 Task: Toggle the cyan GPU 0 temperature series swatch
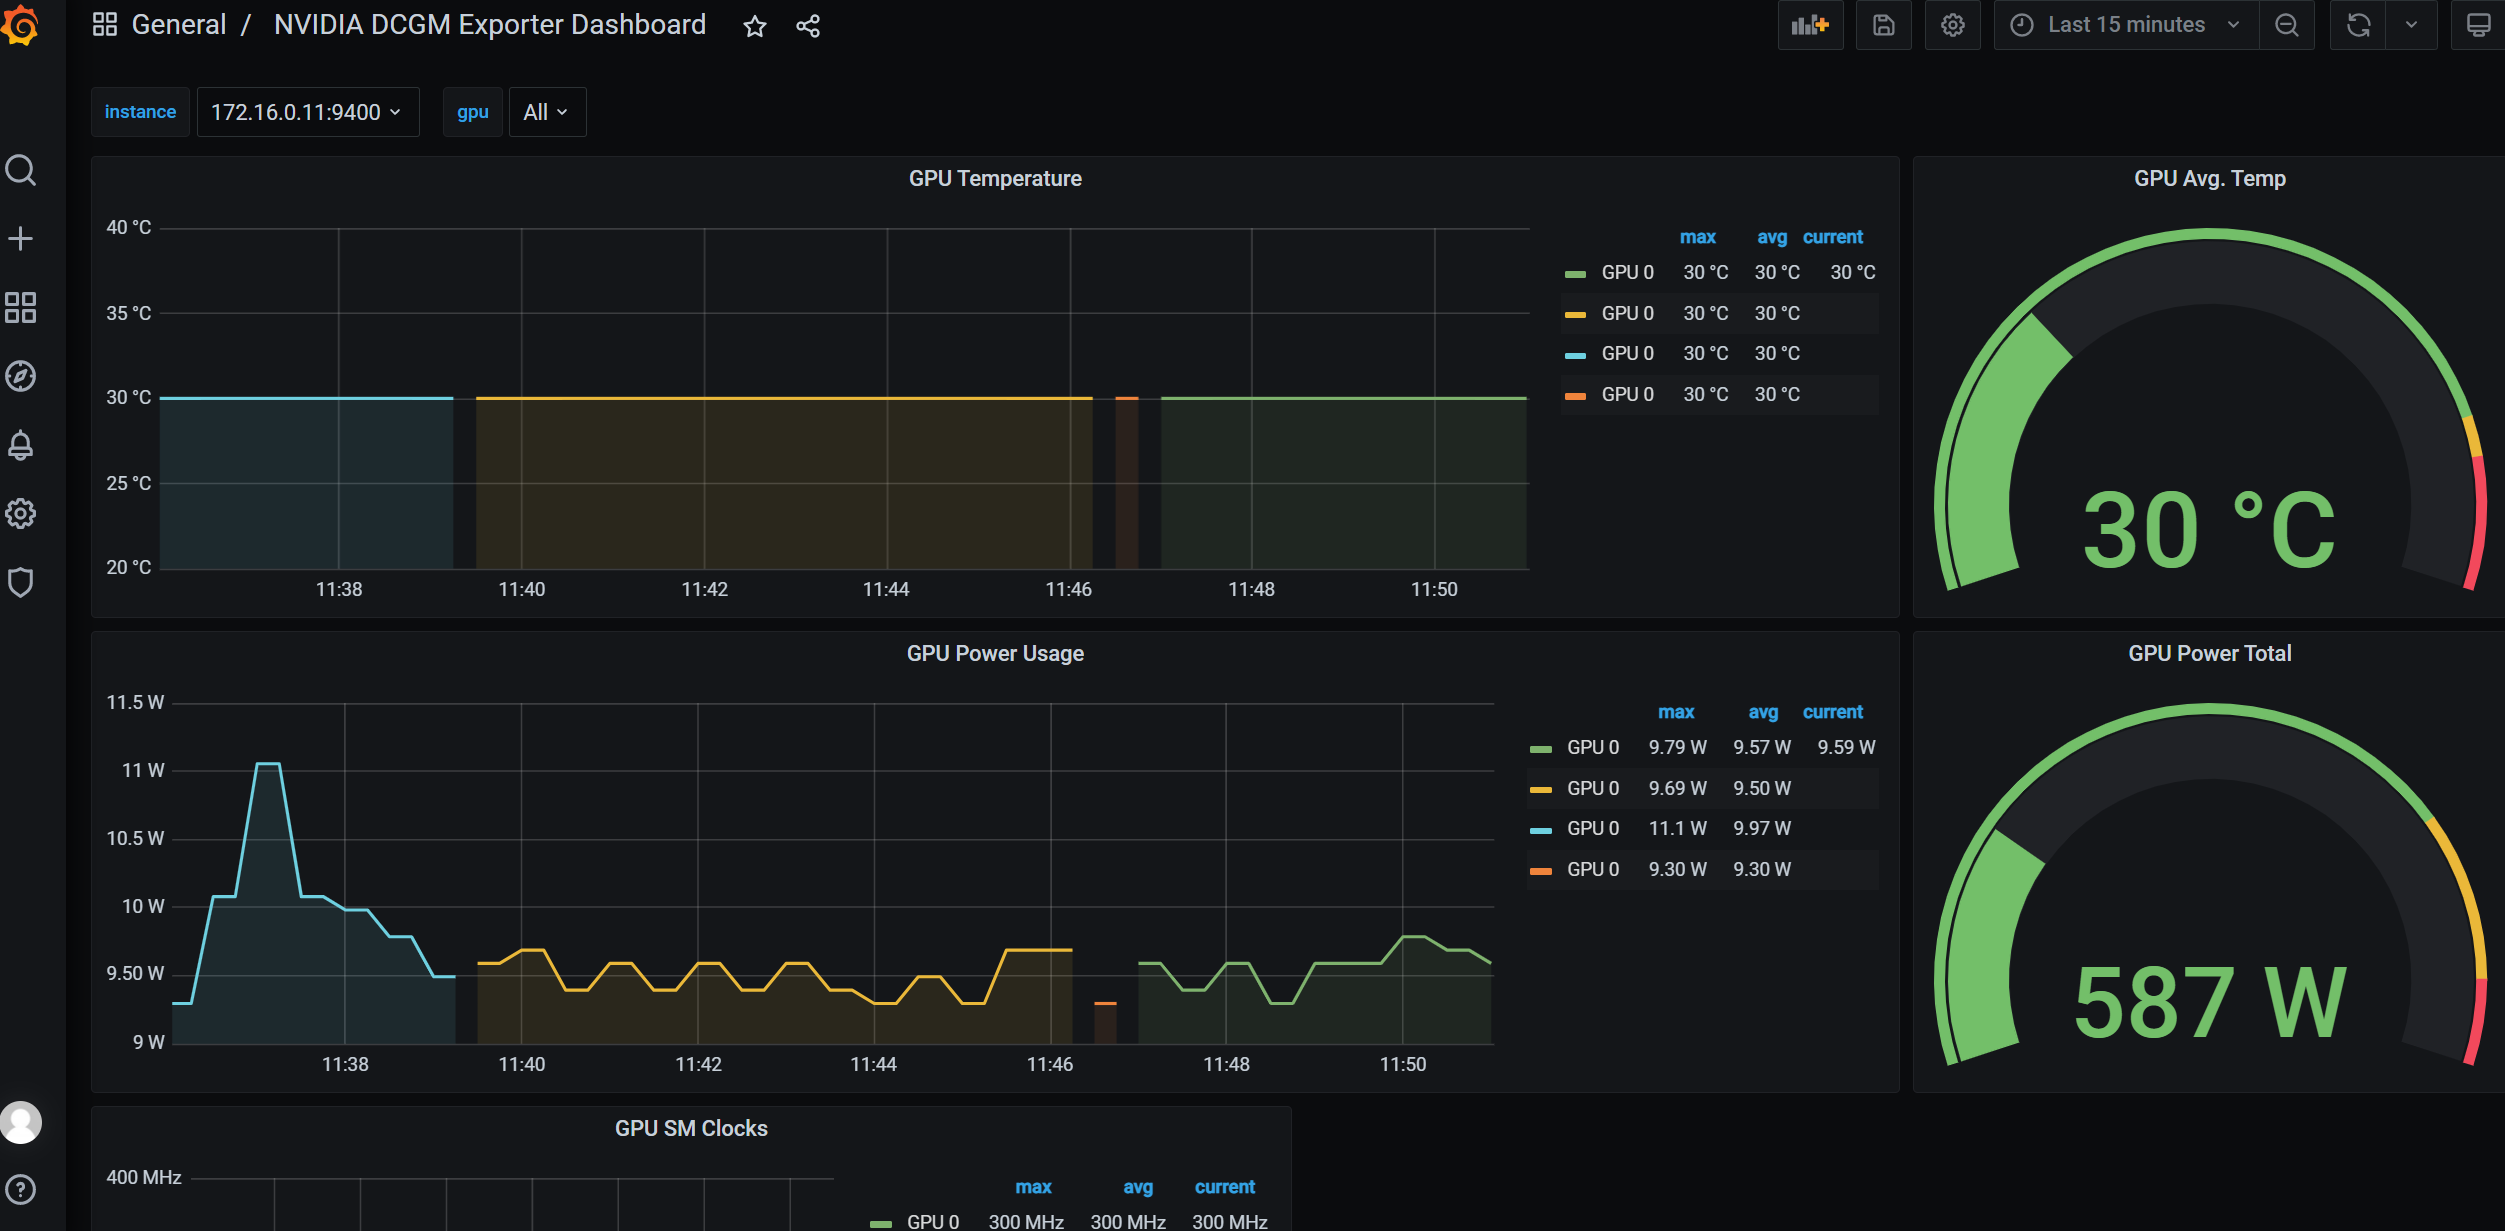click(x=1575, y=354)
